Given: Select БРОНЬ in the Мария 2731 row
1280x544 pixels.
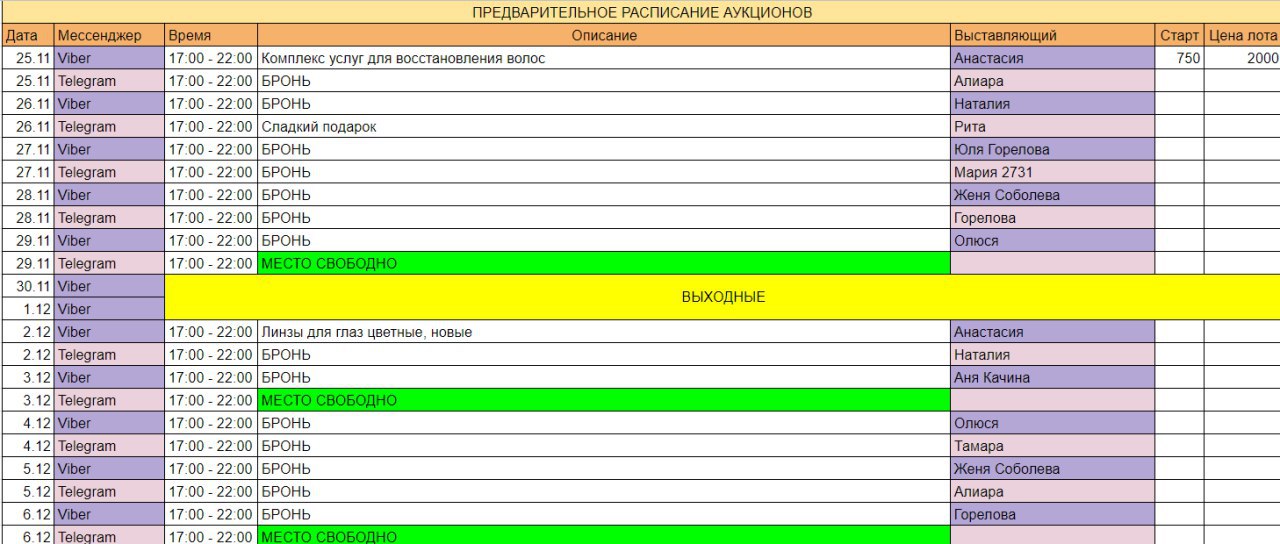Looking at the screenshot, I should (x=604, y=172).
